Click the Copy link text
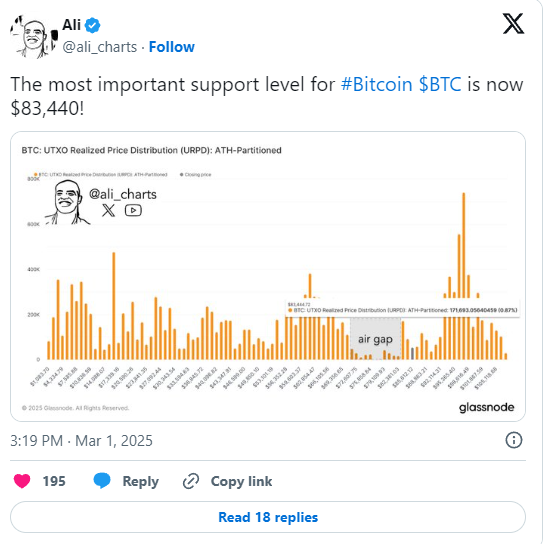Viewport: 543px width, 544px height. 241,481
